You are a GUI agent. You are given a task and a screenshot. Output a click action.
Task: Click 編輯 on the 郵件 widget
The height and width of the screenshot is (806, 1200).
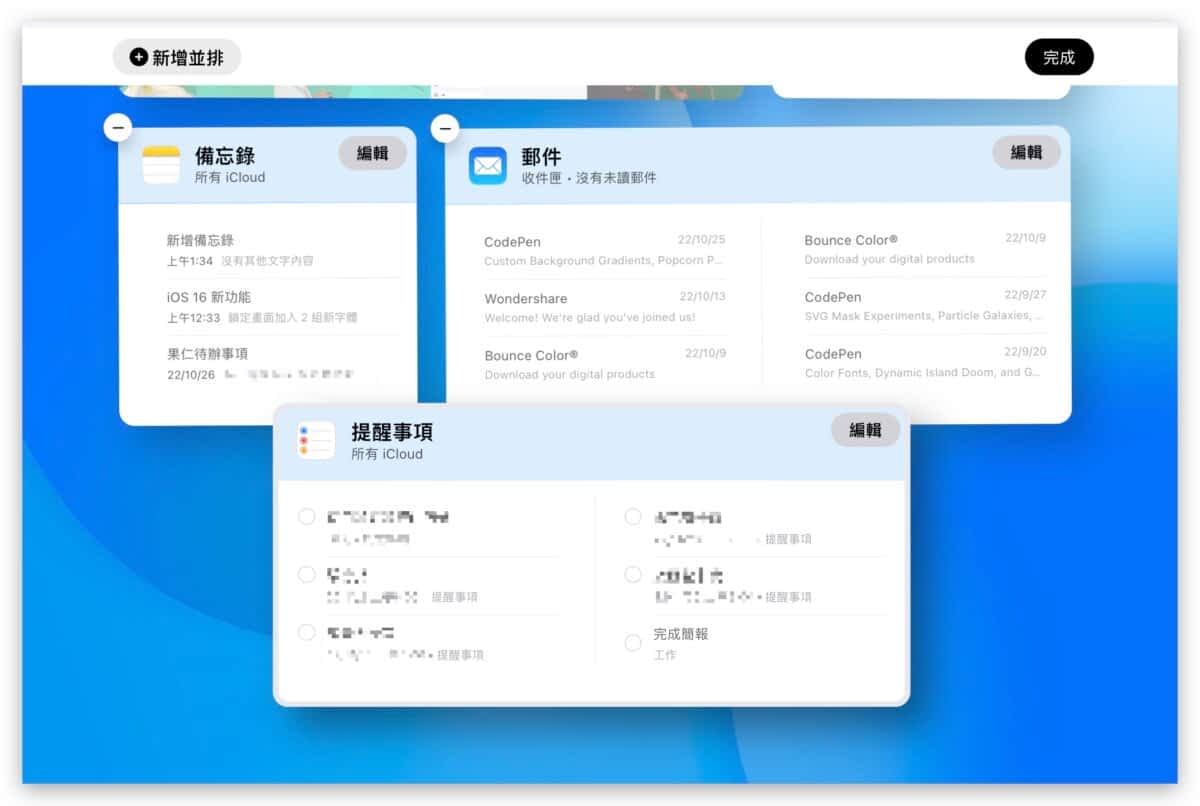click(1026, 153)
